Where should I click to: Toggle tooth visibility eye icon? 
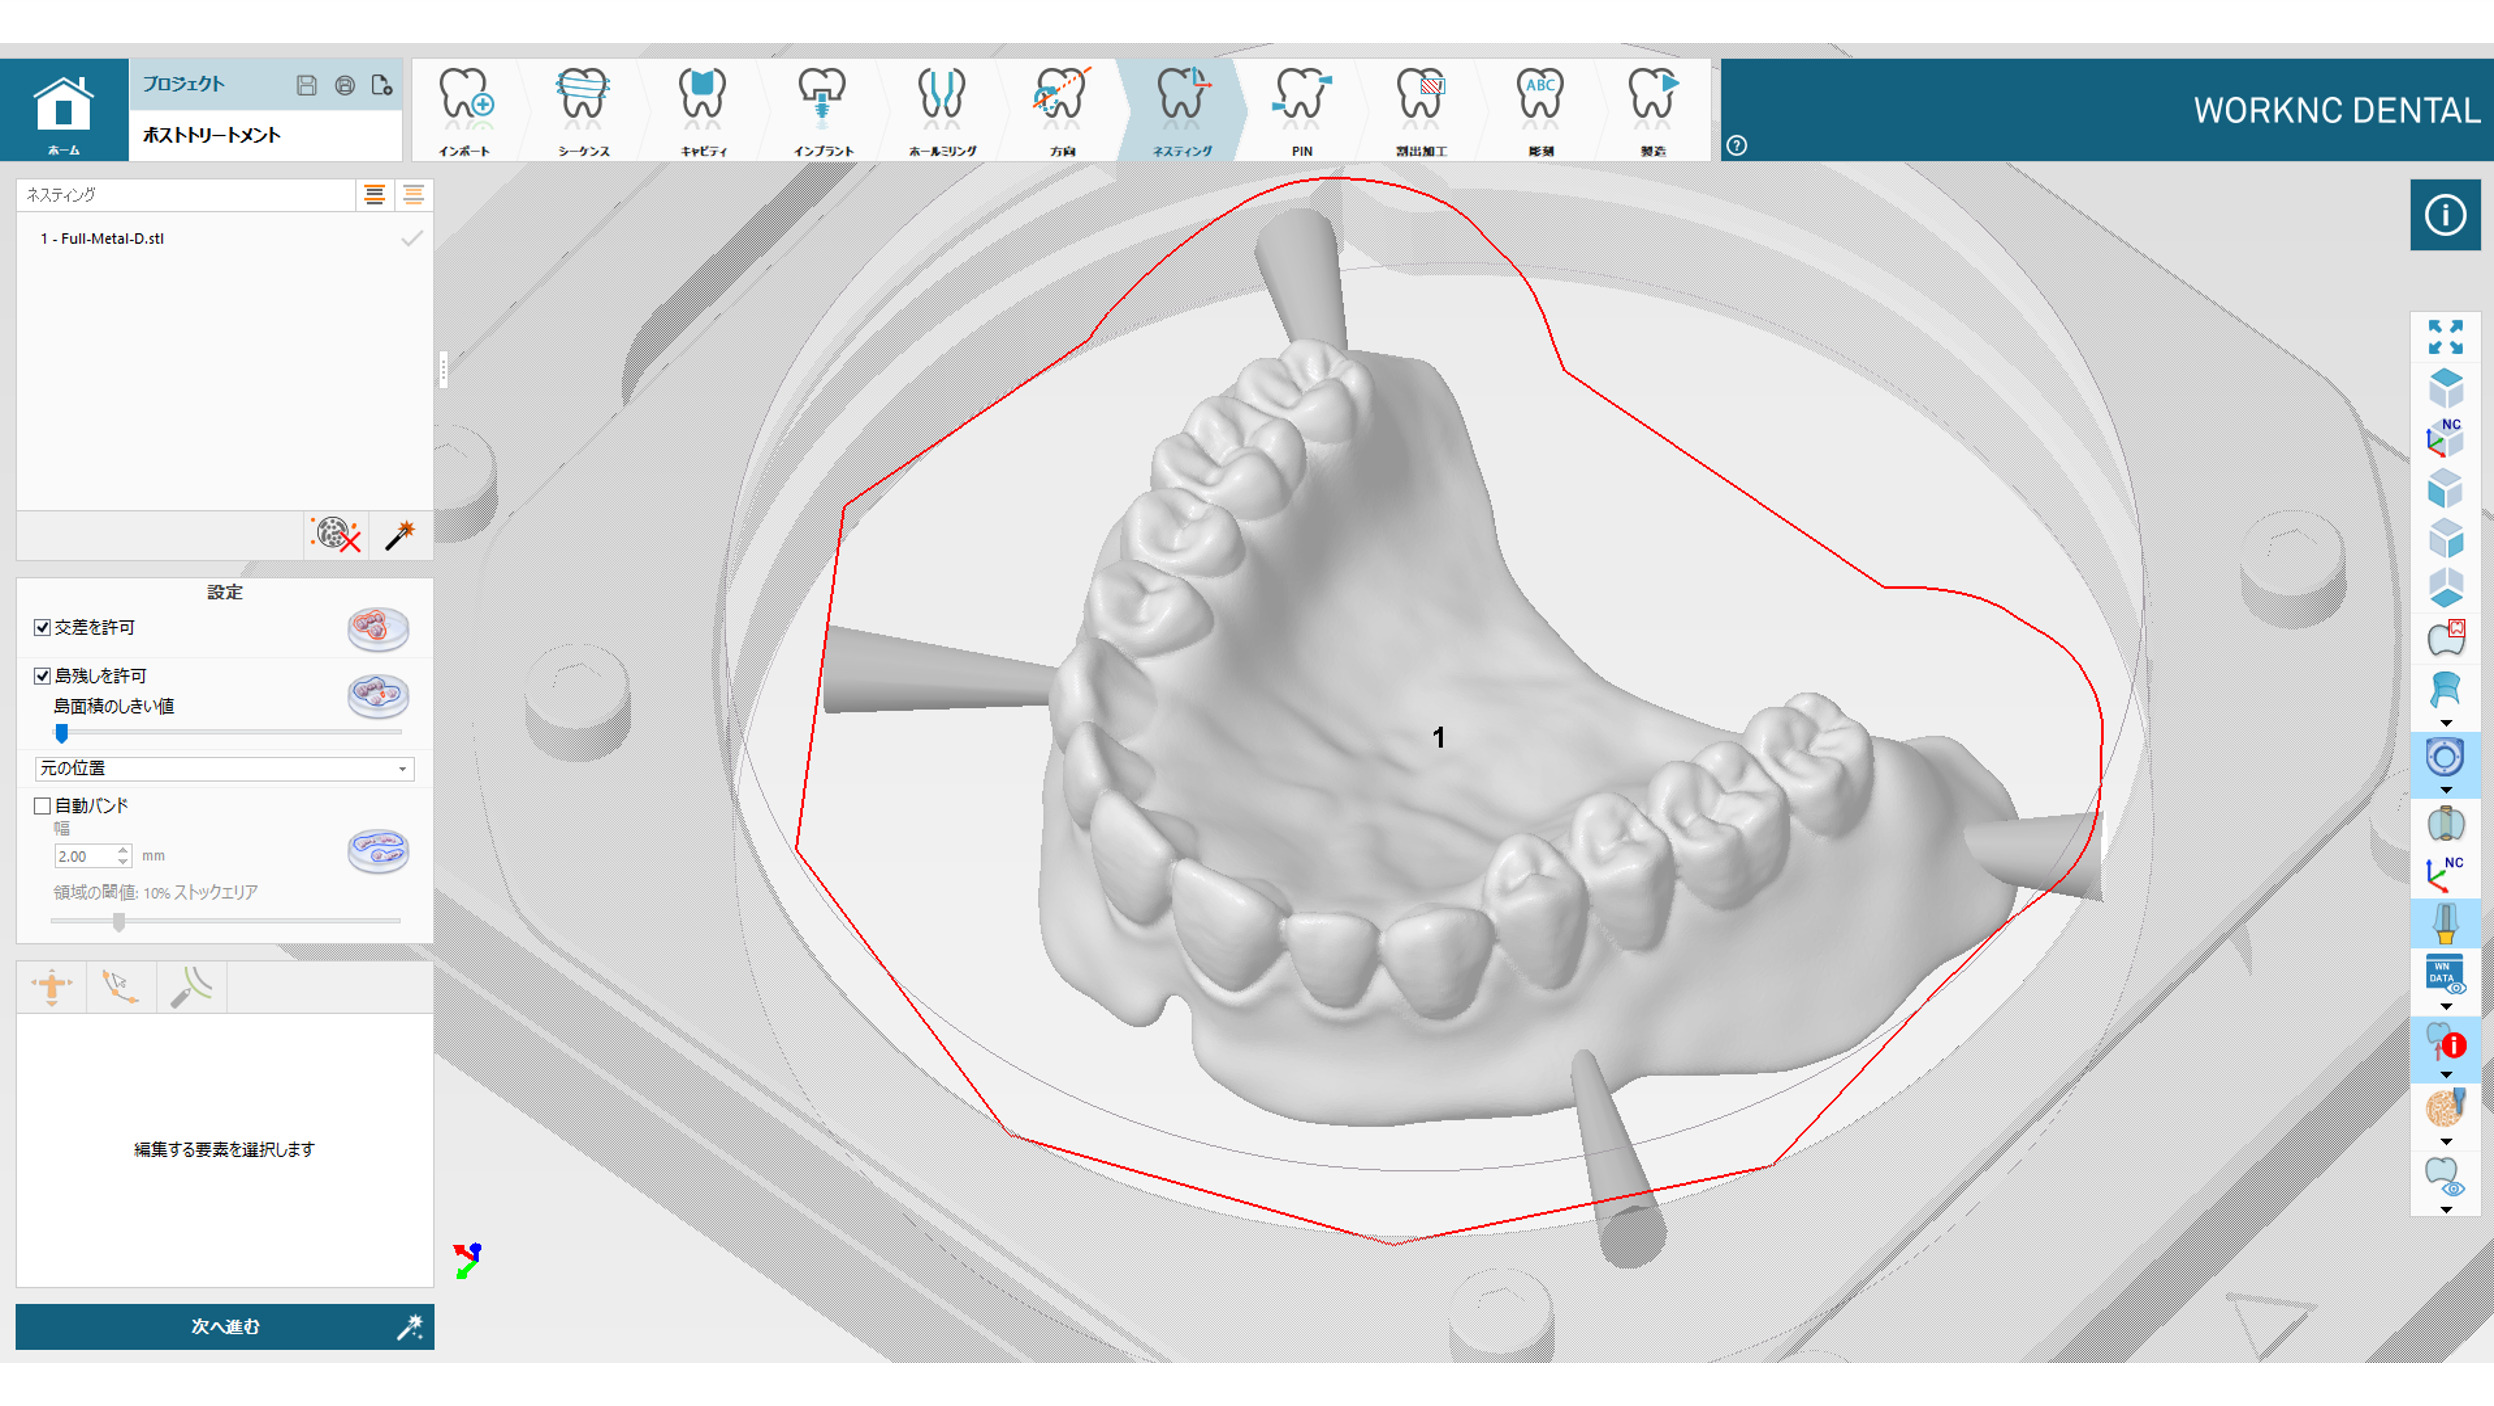click(x=2446, y=1177)
